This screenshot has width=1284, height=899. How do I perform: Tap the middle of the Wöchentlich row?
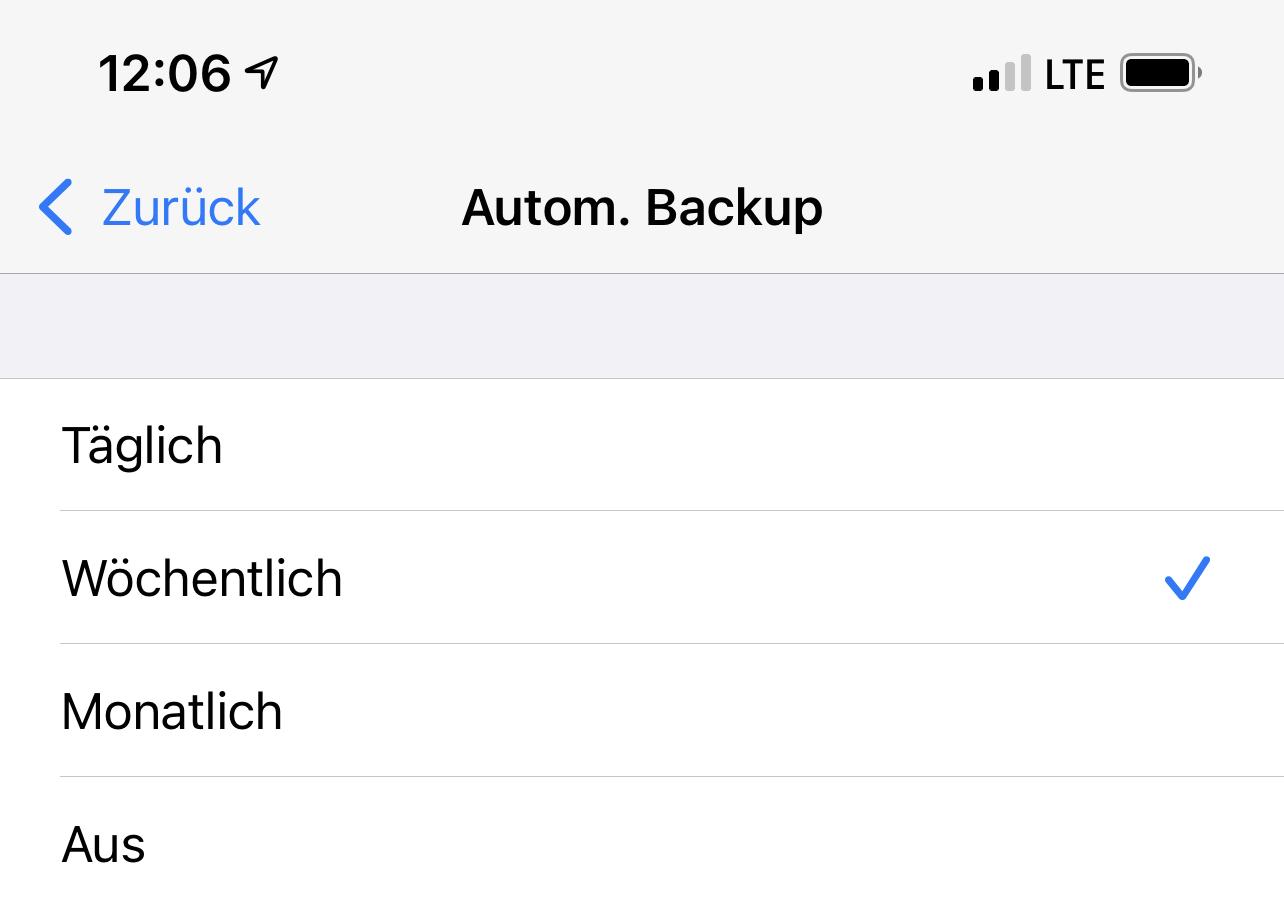click(x=642, y=578)
